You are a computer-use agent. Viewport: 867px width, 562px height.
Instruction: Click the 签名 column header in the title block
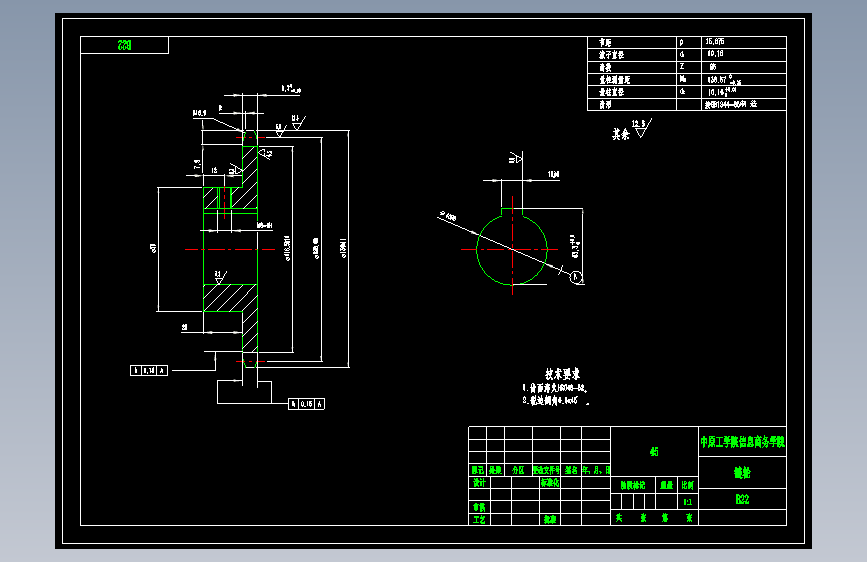571,470
